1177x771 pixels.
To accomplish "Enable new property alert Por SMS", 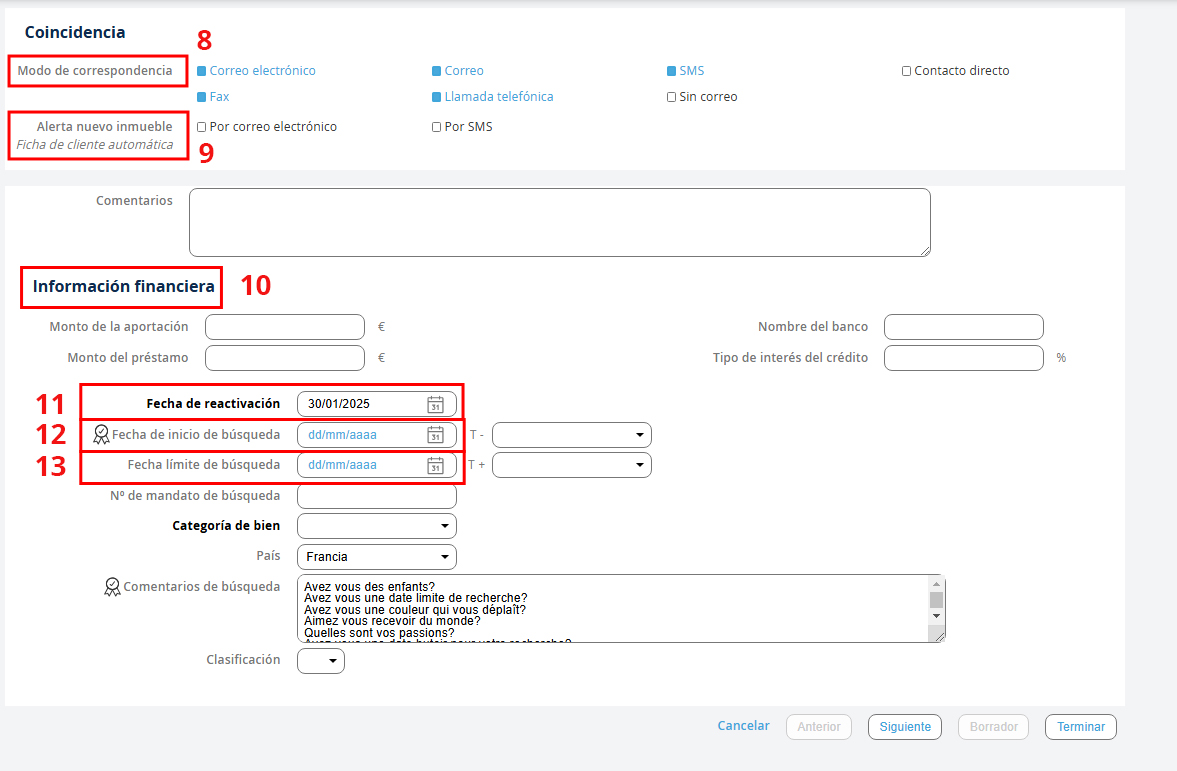I will [x=437, y=127].
